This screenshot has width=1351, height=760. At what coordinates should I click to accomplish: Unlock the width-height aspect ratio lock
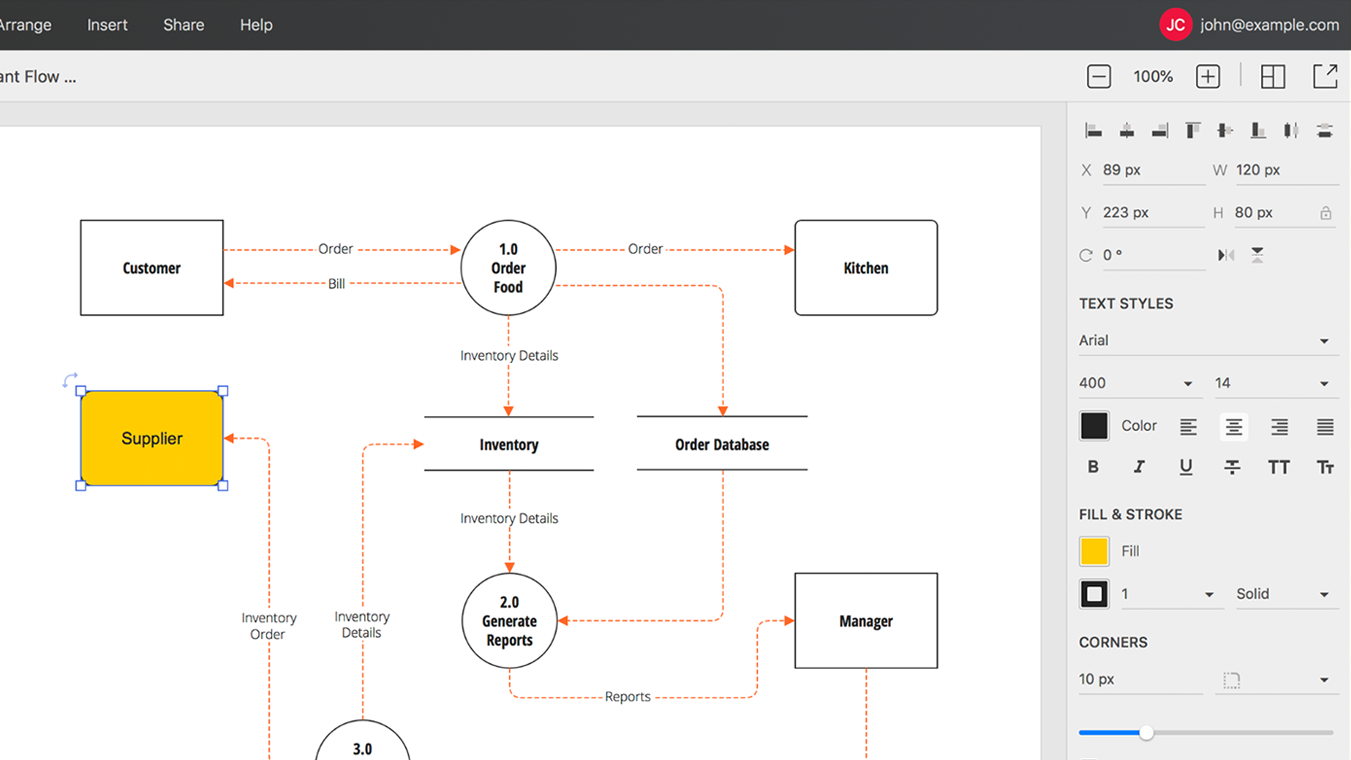pos(1327,212)
